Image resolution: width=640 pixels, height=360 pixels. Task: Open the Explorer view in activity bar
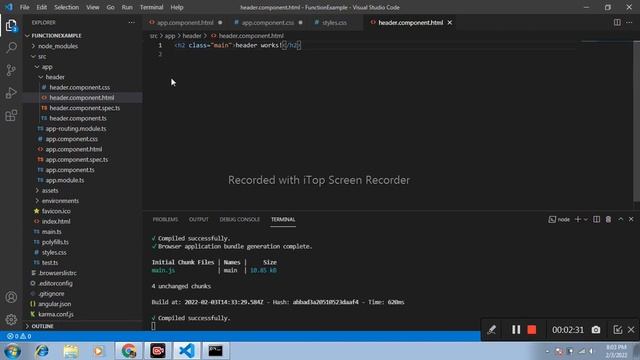point(11,26)
